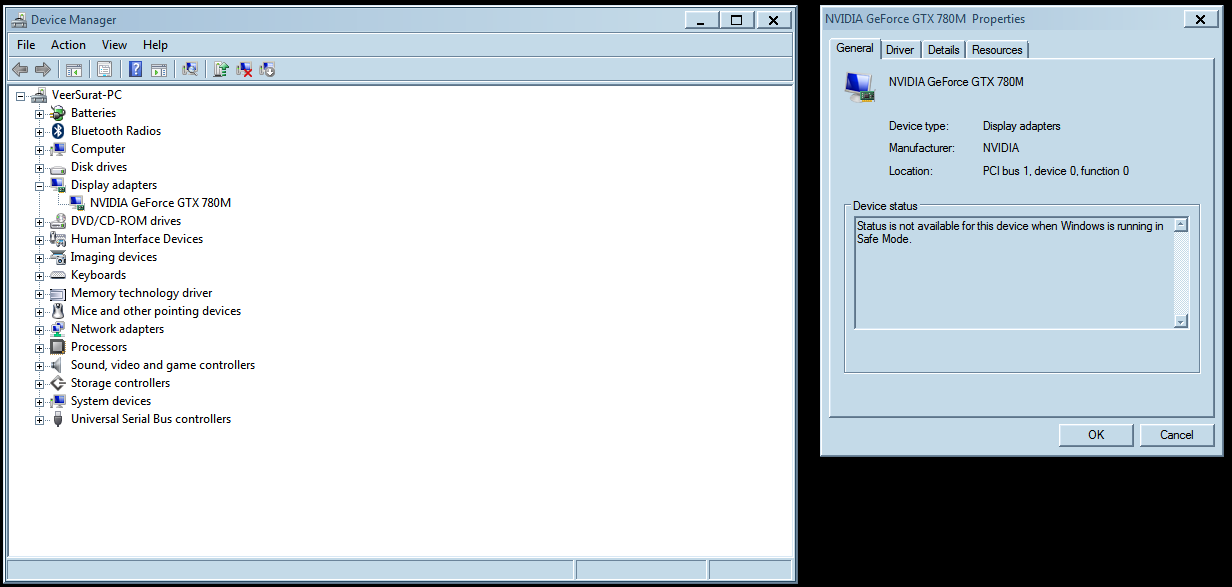This screenshot has height=587, width=1232.
Task: Click Scan for hardware changes icon
Action: pos(189,69)
